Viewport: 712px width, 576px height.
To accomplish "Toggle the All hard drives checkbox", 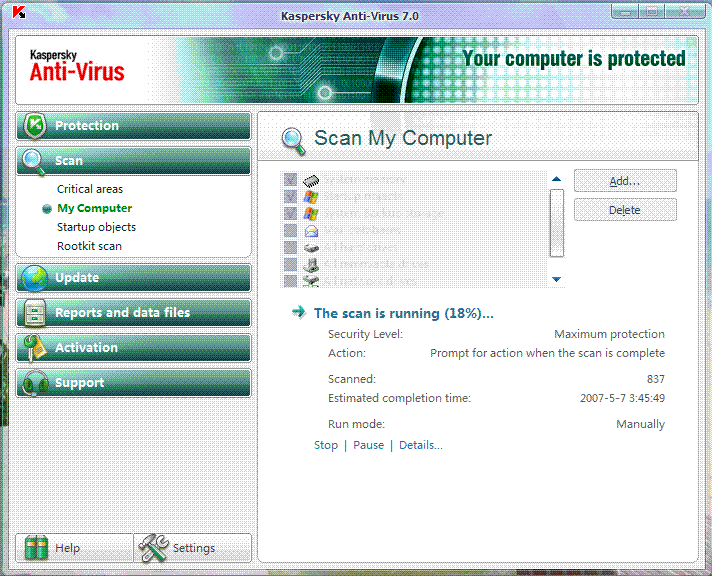I will tap(290, 247).
